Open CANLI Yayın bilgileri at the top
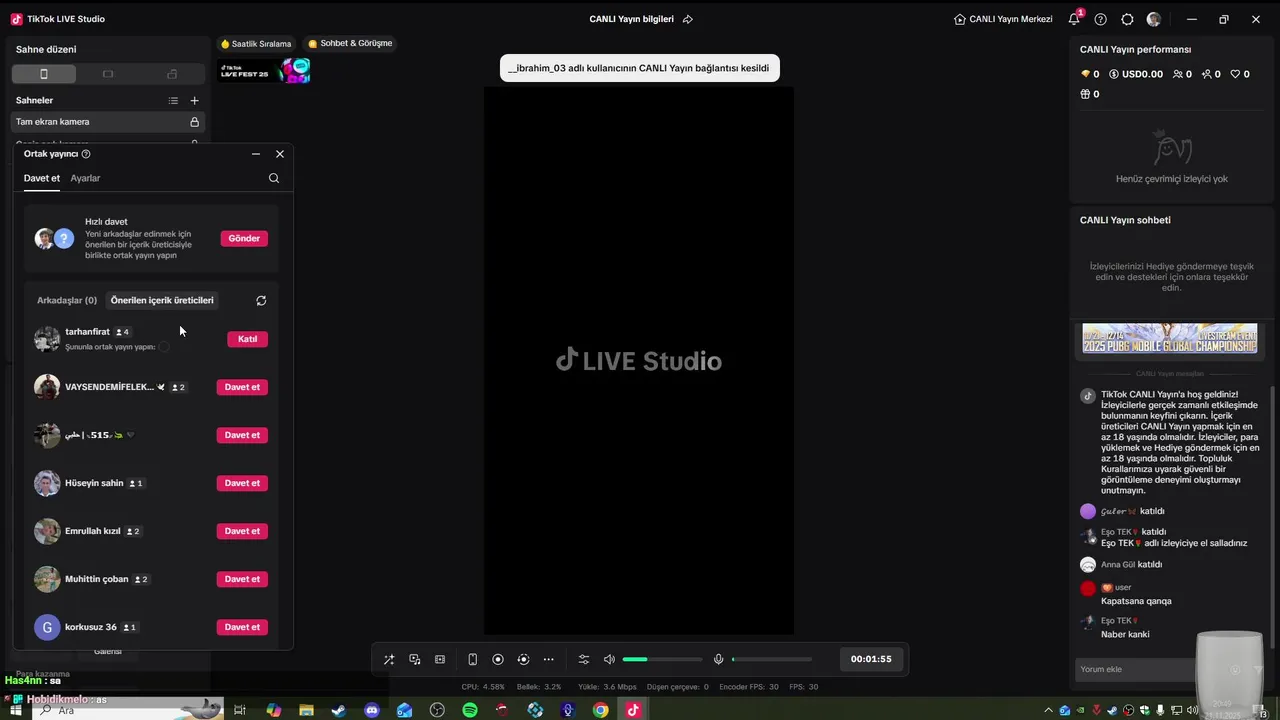Viewport: 1280px width, 720px height. tap(631, 19)
